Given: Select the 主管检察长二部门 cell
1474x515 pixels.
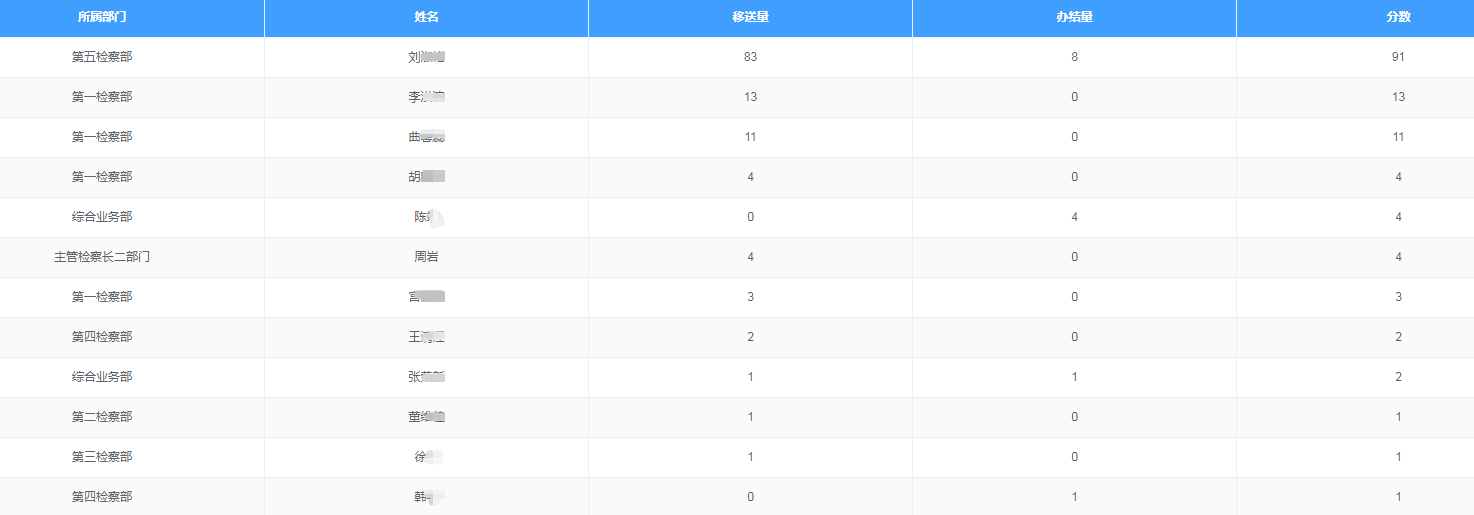Looking at the screenshot, I should pos(102,257).
